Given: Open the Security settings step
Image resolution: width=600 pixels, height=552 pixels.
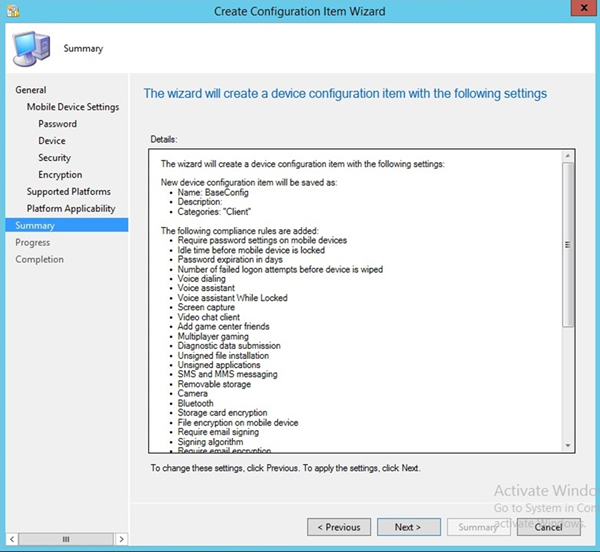Looking at the screenshot, I should [x=54, y=158].
